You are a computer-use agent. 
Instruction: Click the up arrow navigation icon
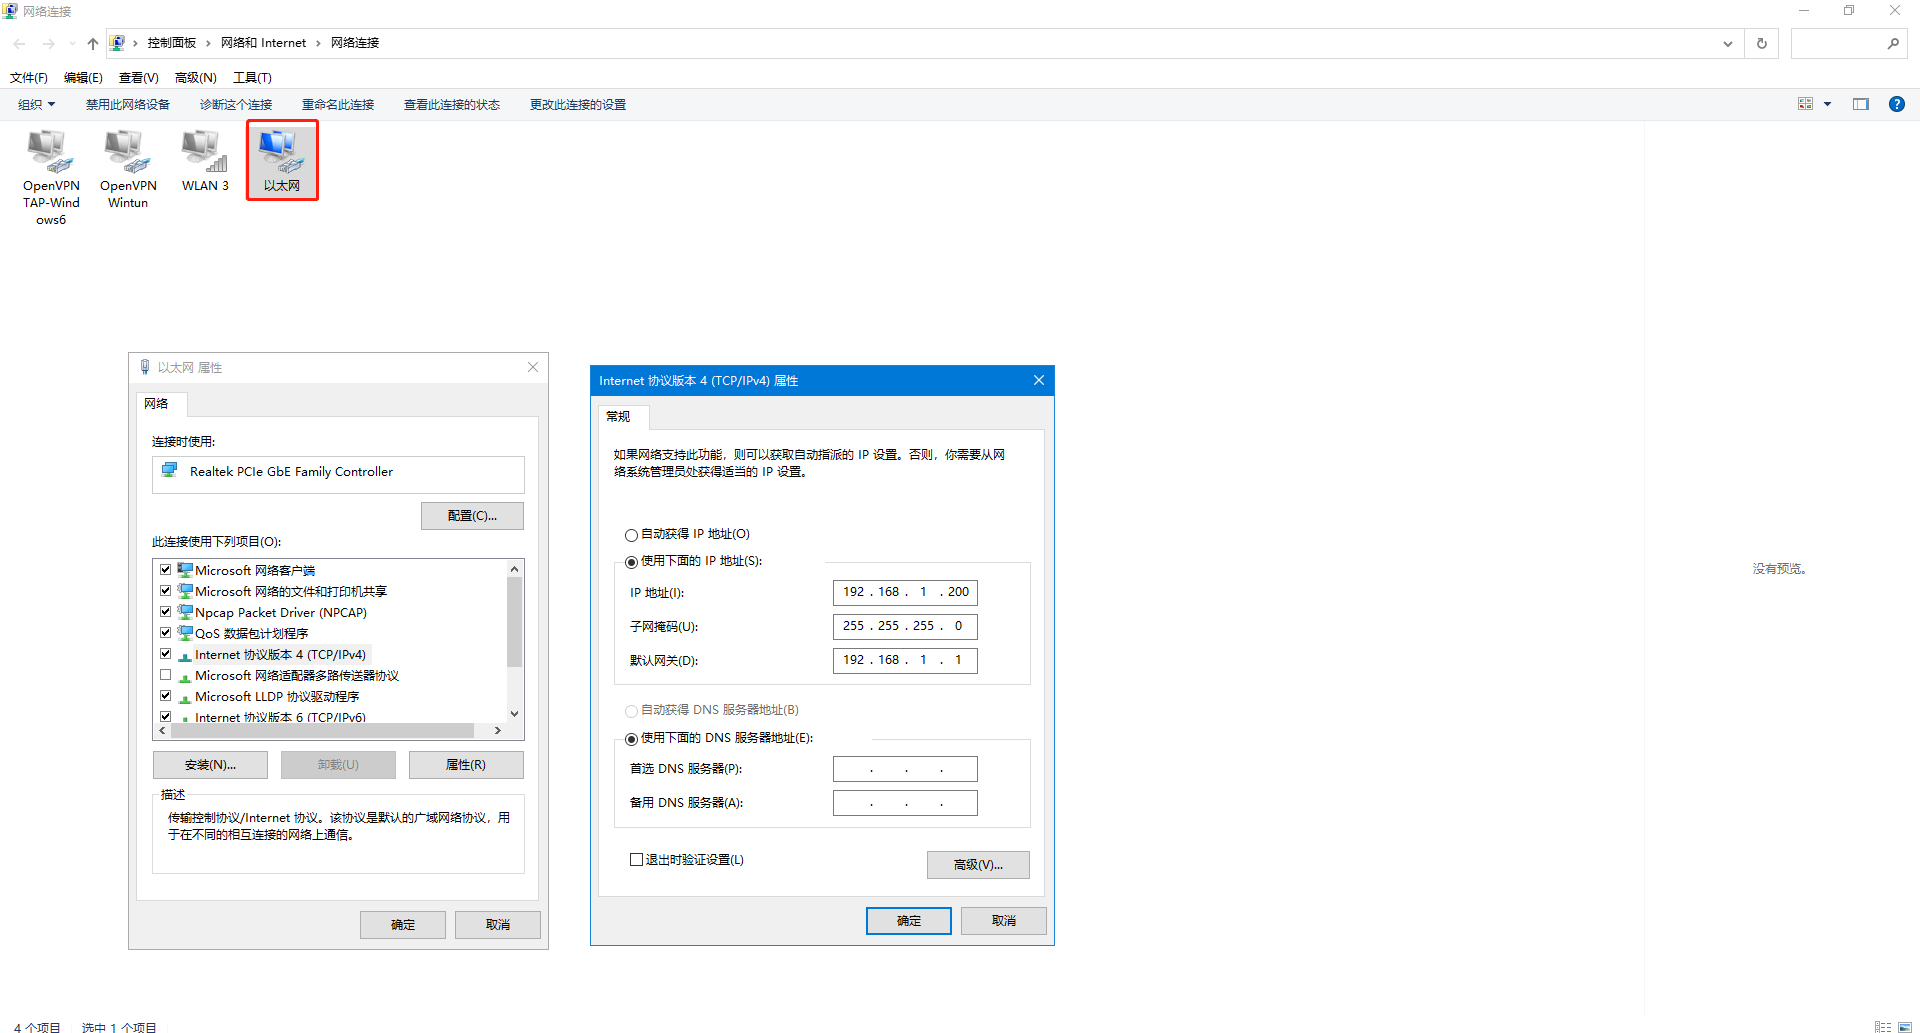tap(93, 43)
